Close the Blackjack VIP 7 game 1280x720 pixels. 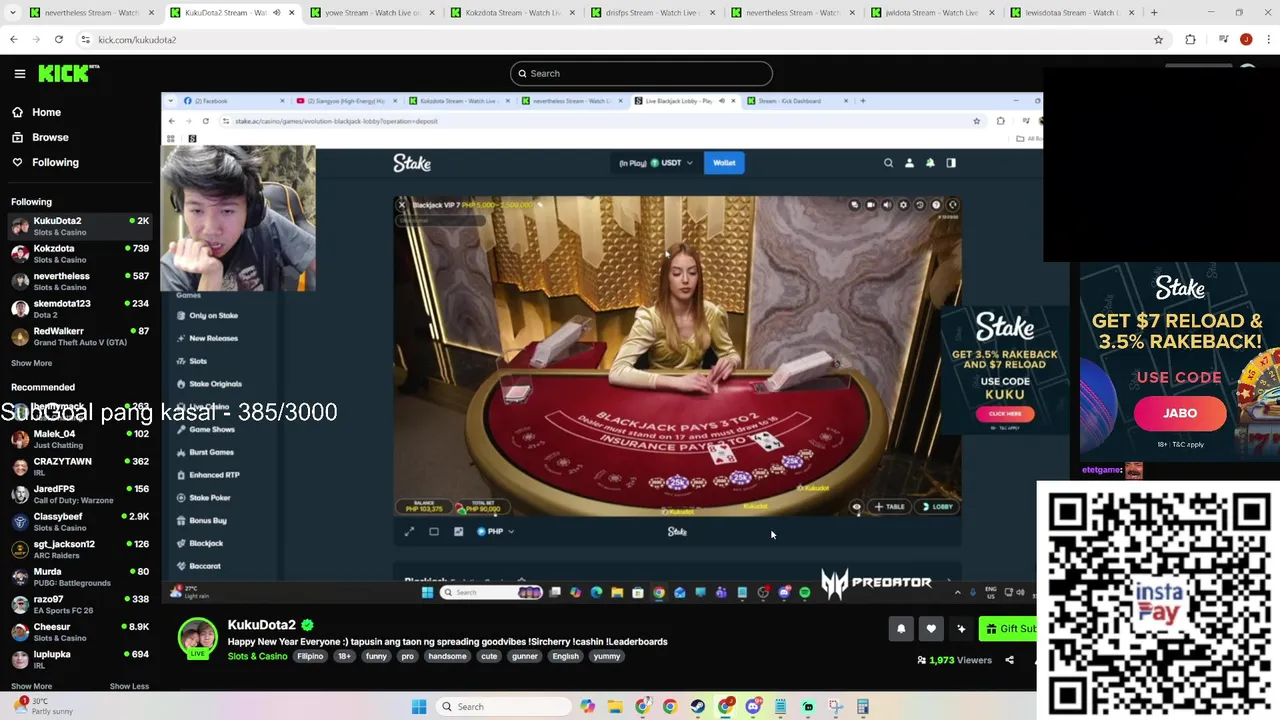pyautogui.click(x=402, y=205)
